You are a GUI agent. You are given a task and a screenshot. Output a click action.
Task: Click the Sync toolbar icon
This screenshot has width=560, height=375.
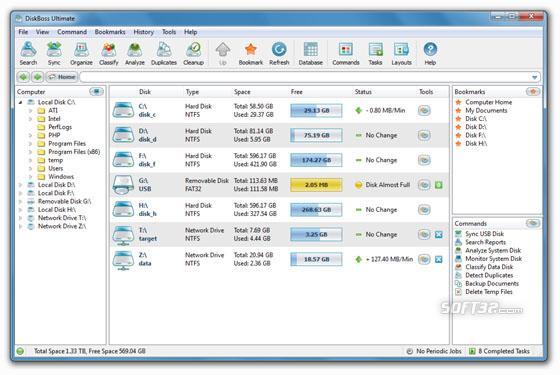pos(54,53)
